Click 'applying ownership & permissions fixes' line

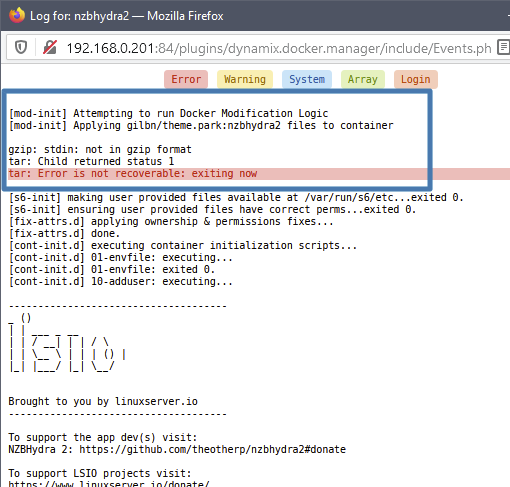click(x=171, y=221)
